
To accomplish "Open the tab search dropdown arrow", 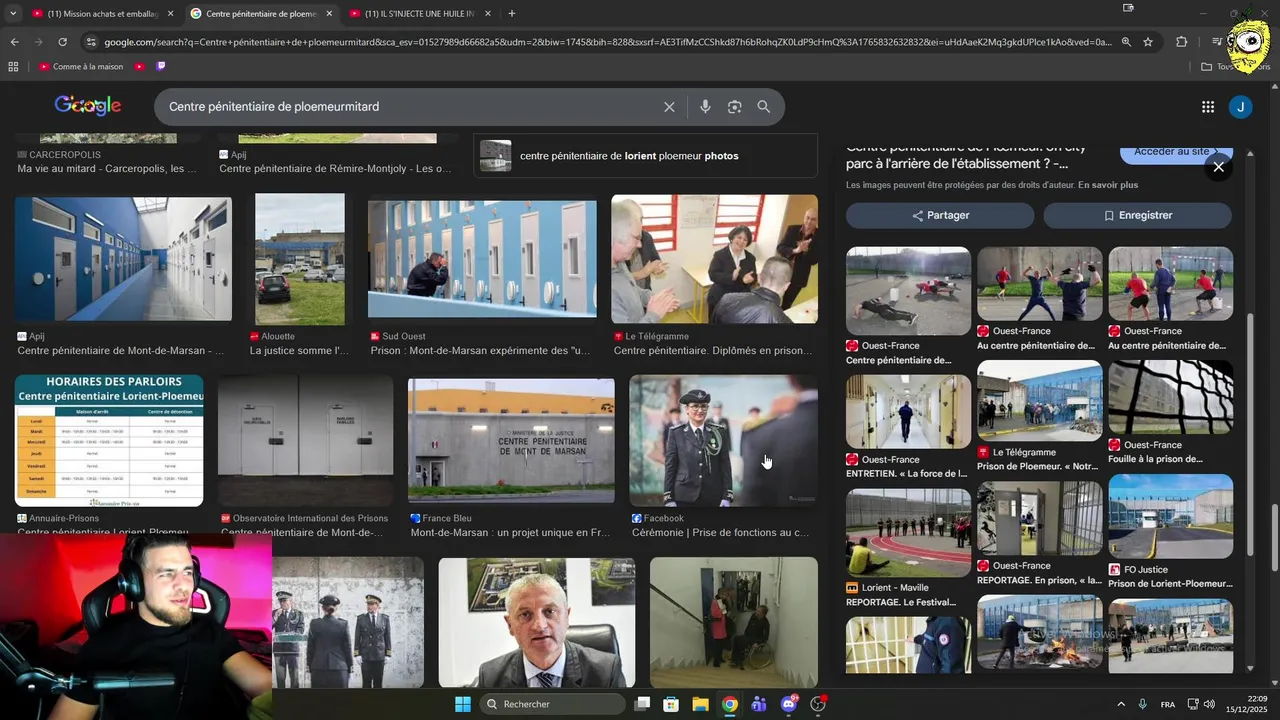I will pyautogui.click(x=13, y=14).
